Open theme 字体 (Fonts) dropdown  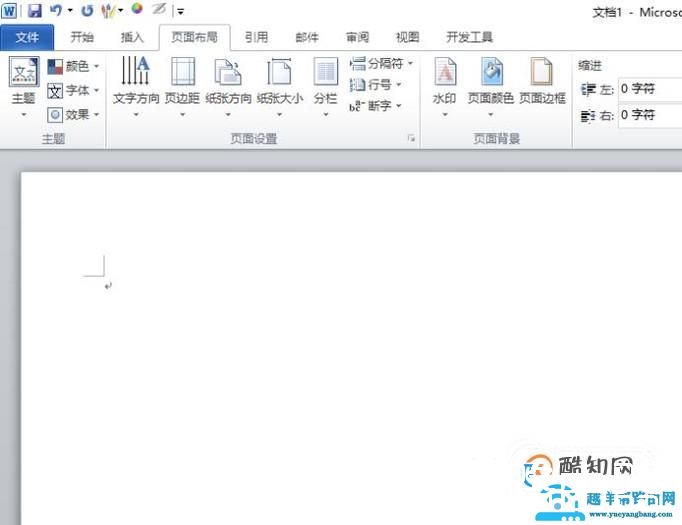coord(73,90)
